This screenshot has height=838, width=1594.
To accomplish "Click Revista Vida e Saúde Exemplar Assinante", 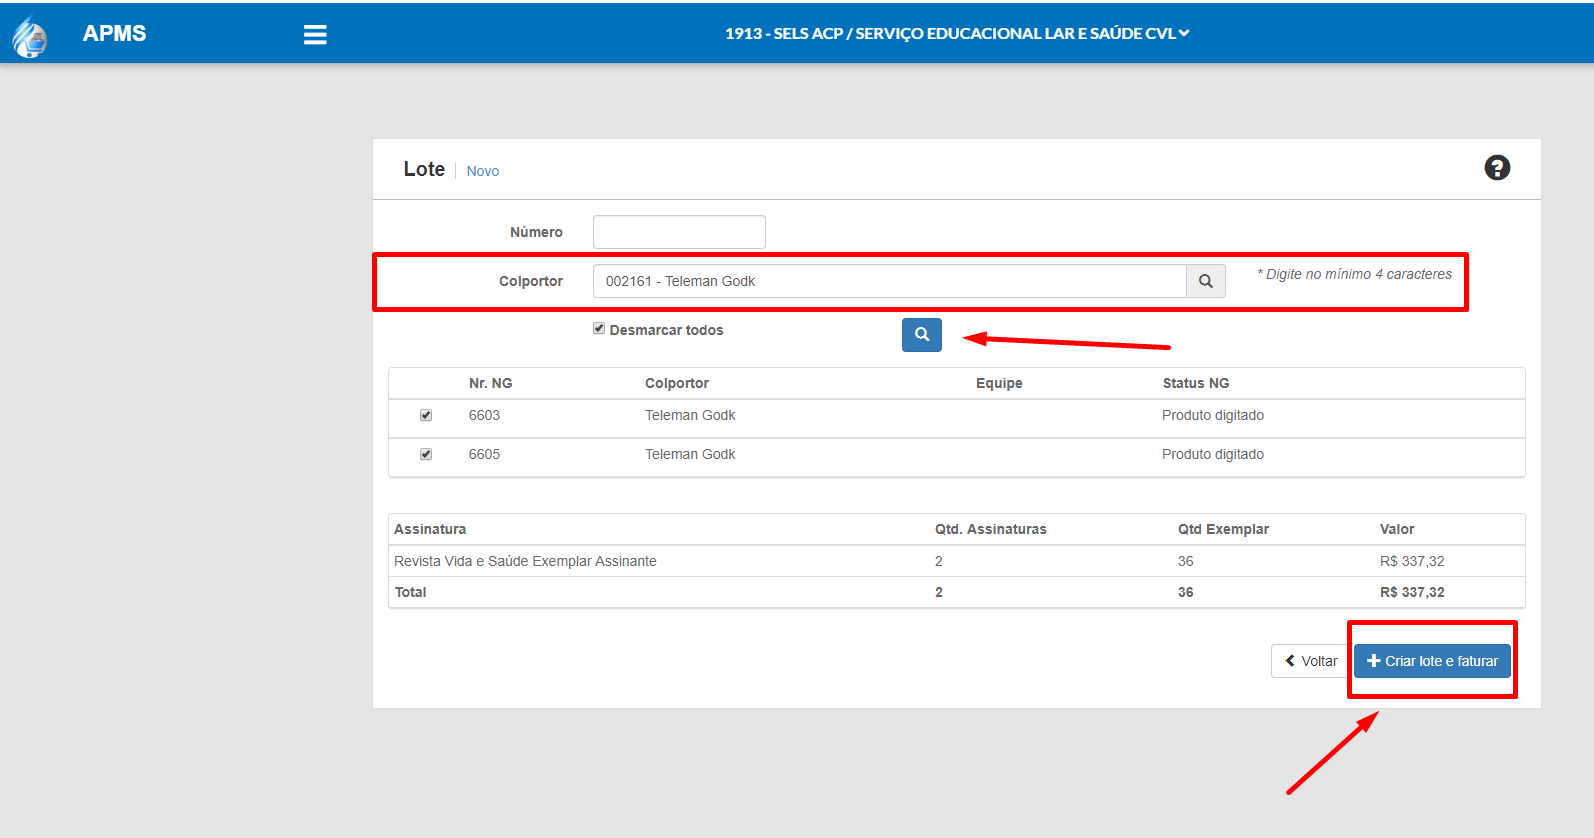I will coord(525,561).
